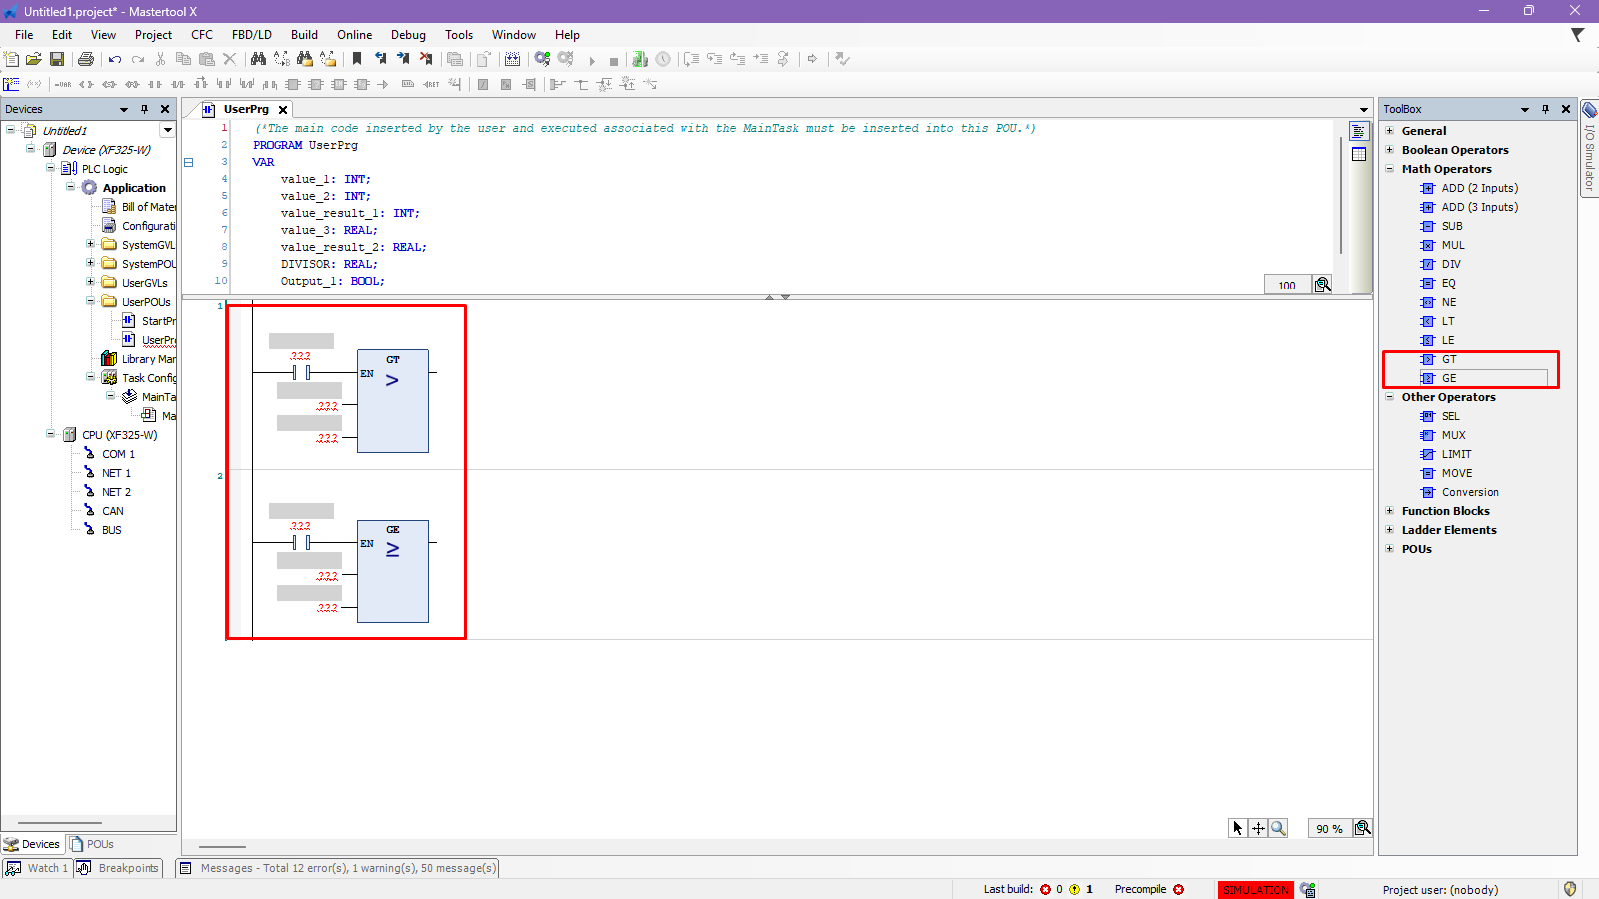
Task: Click the Print icon in toolbar
Action: [86, 60]
